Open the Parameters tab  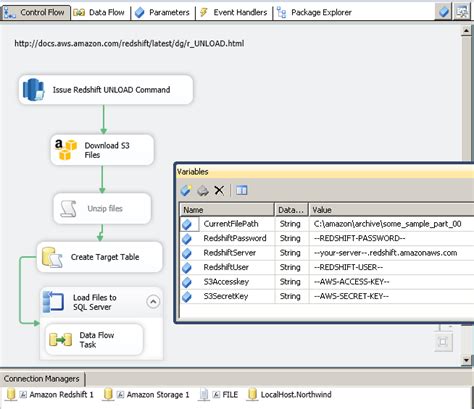[163, 13]
